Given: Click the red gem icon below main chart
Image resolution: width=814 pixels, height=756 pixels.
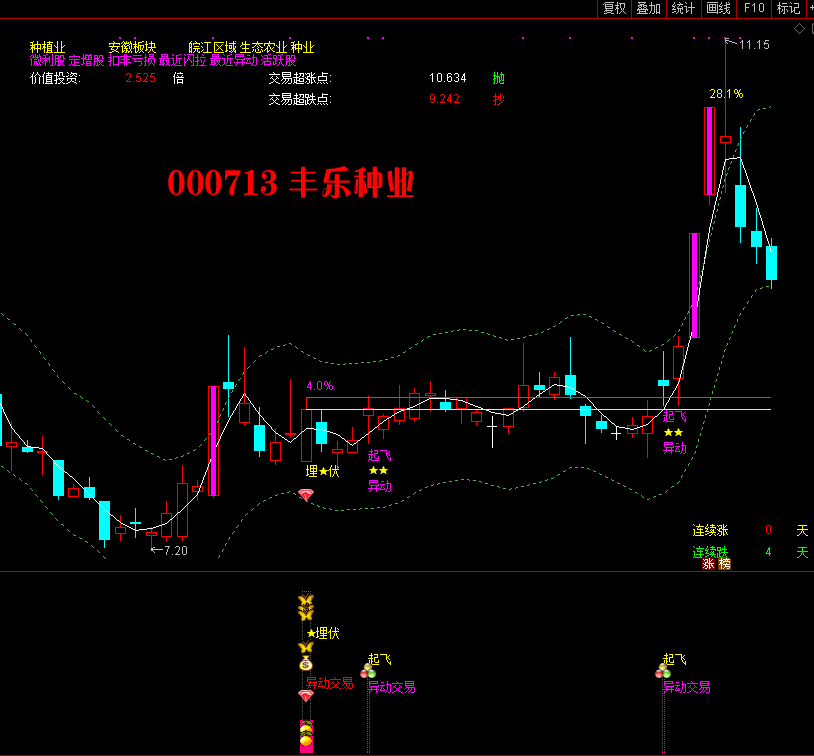Looking at the screenshot, I should (x=306, y=495).
